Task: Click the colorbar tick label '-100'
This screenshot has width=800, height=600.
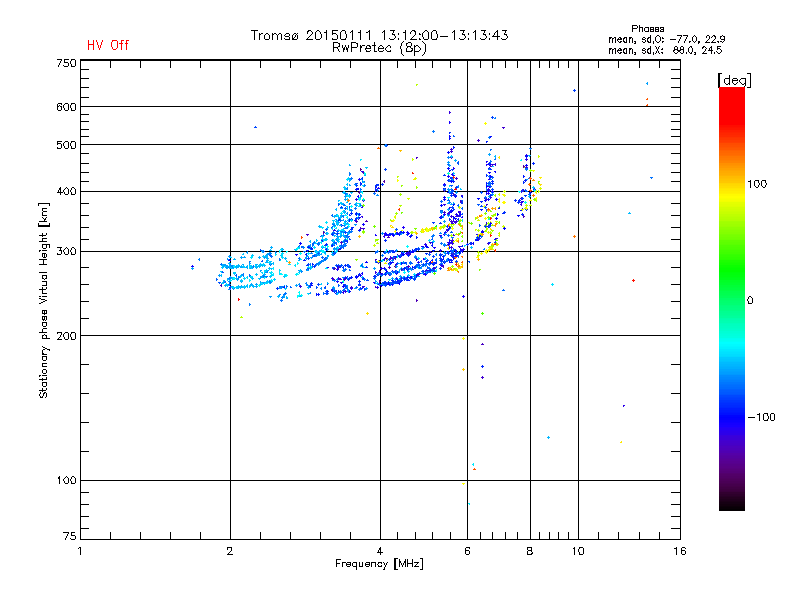Action: pos(761,417)
